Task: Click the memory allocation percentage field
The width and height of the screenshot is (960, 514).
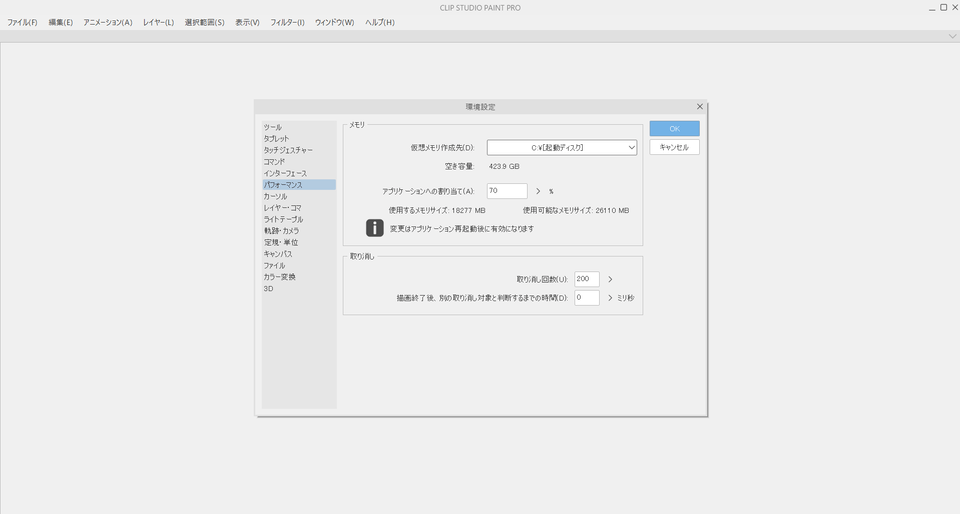Action: (507, 191)
